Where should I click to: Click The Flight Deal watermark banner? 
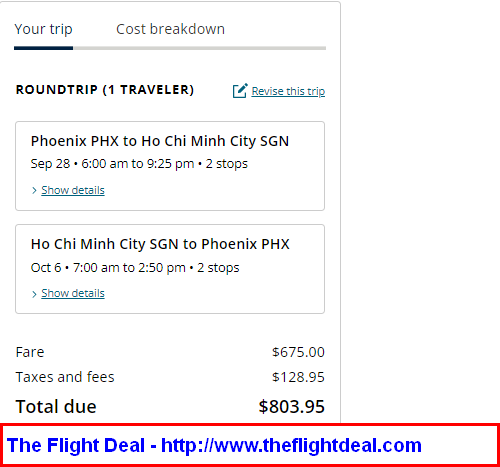[250, 445]
